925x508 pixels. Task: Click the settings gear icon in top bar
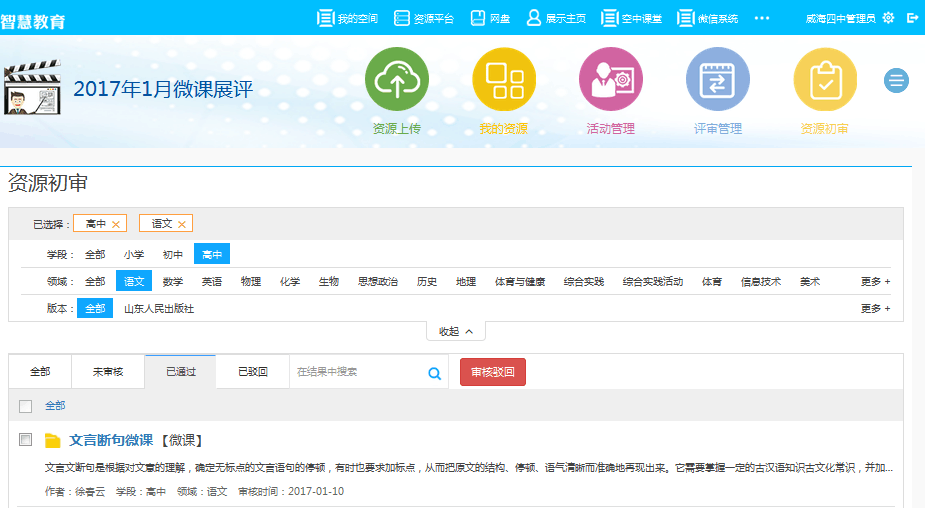(888, 18)
